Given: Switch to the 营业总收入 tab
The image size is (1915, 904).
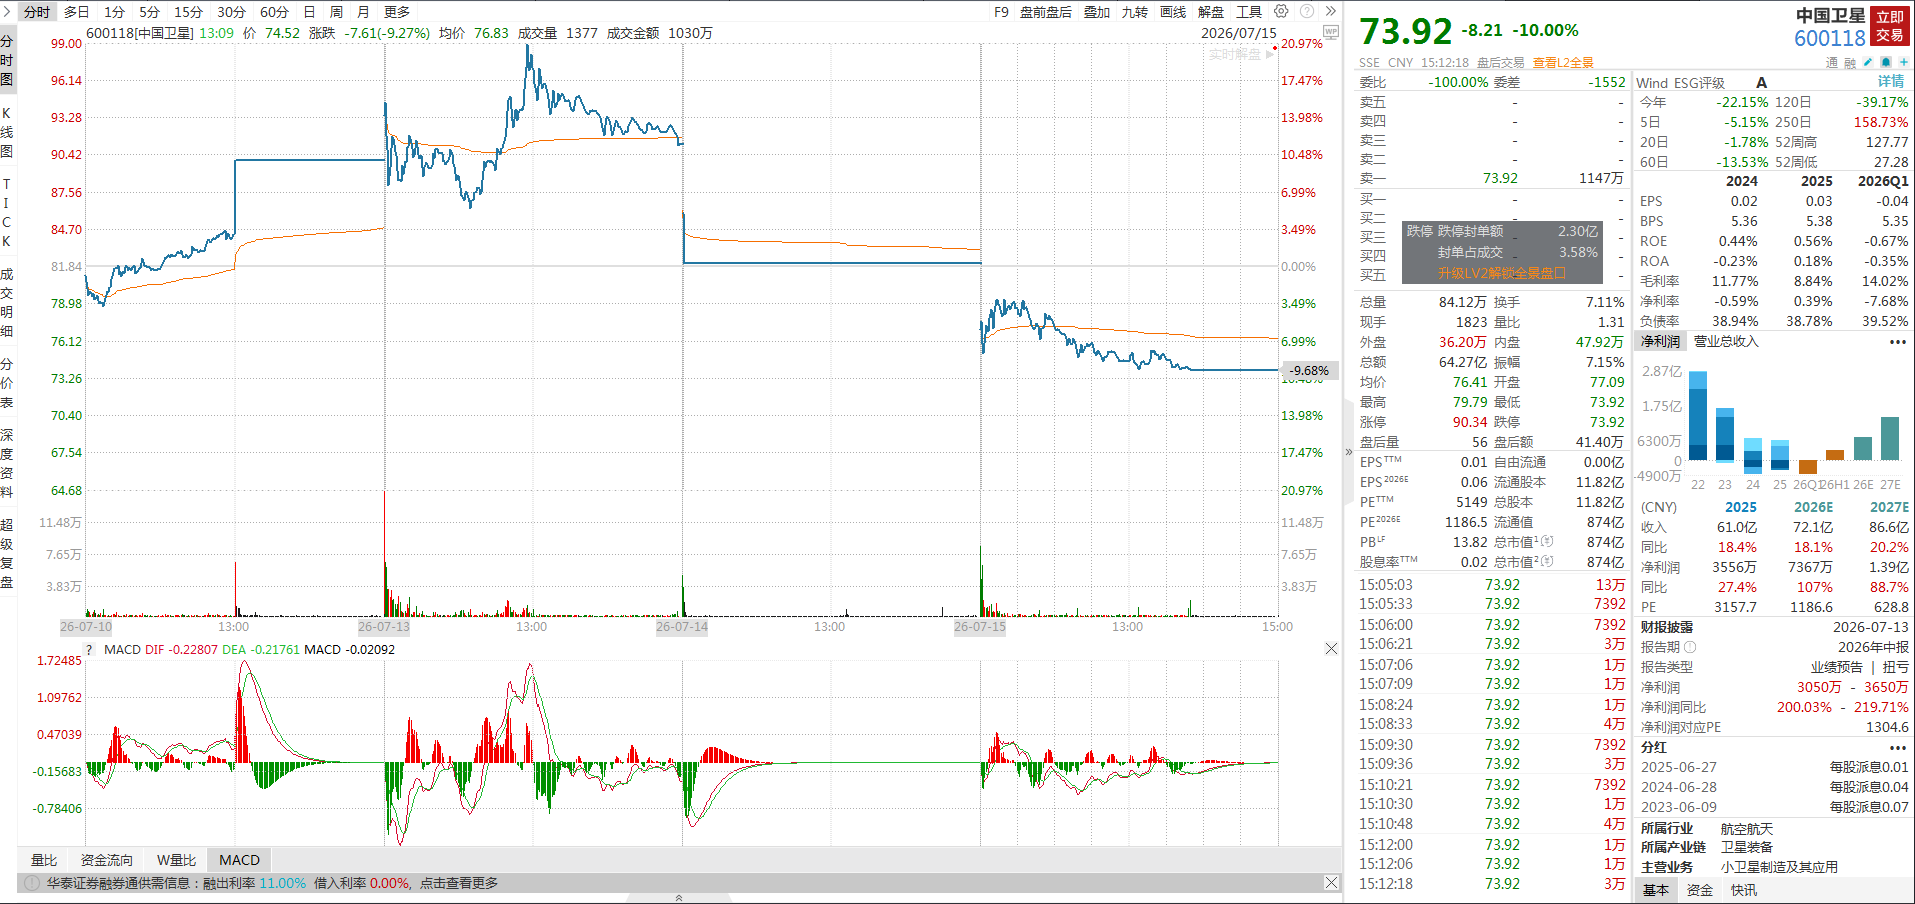Looking at the screenshot, I should [1725, 341].
